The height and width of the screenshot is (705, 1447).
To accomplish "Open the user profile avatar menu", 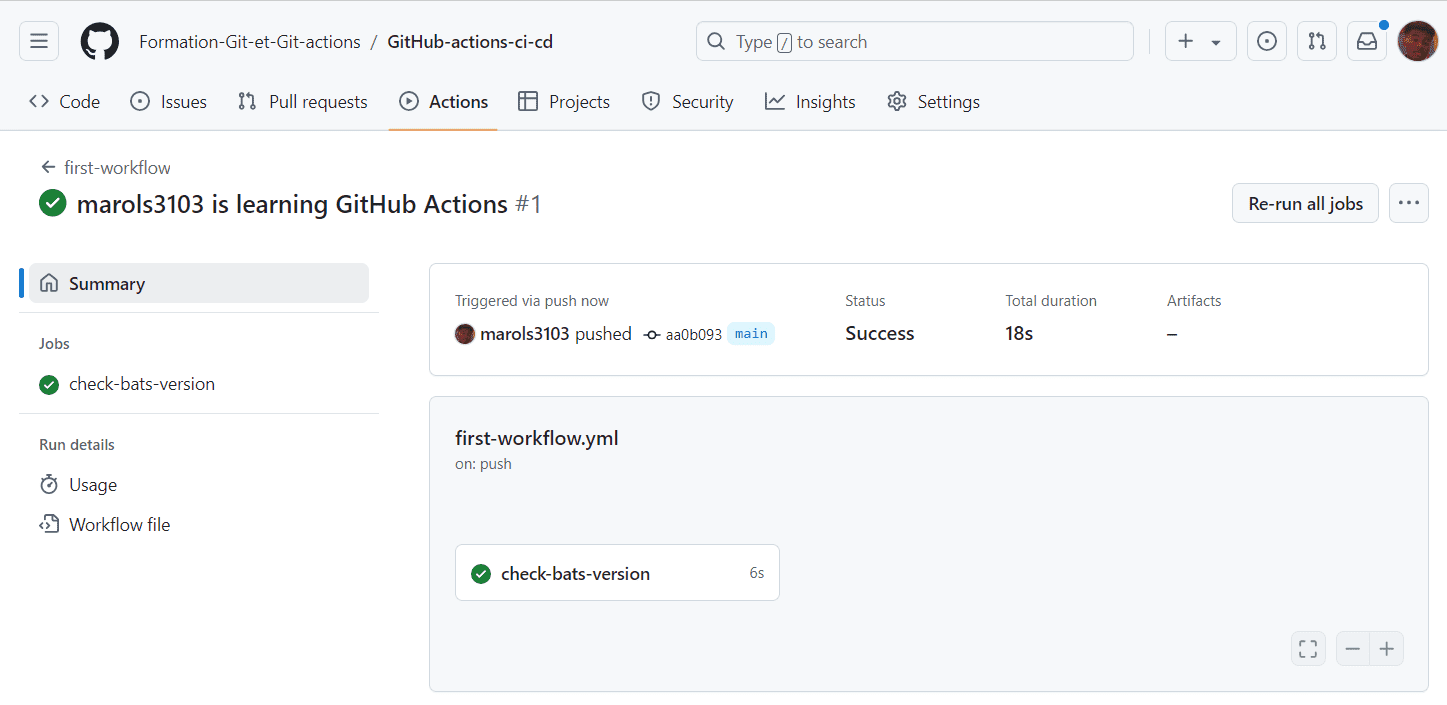I will pos(1417,41).
